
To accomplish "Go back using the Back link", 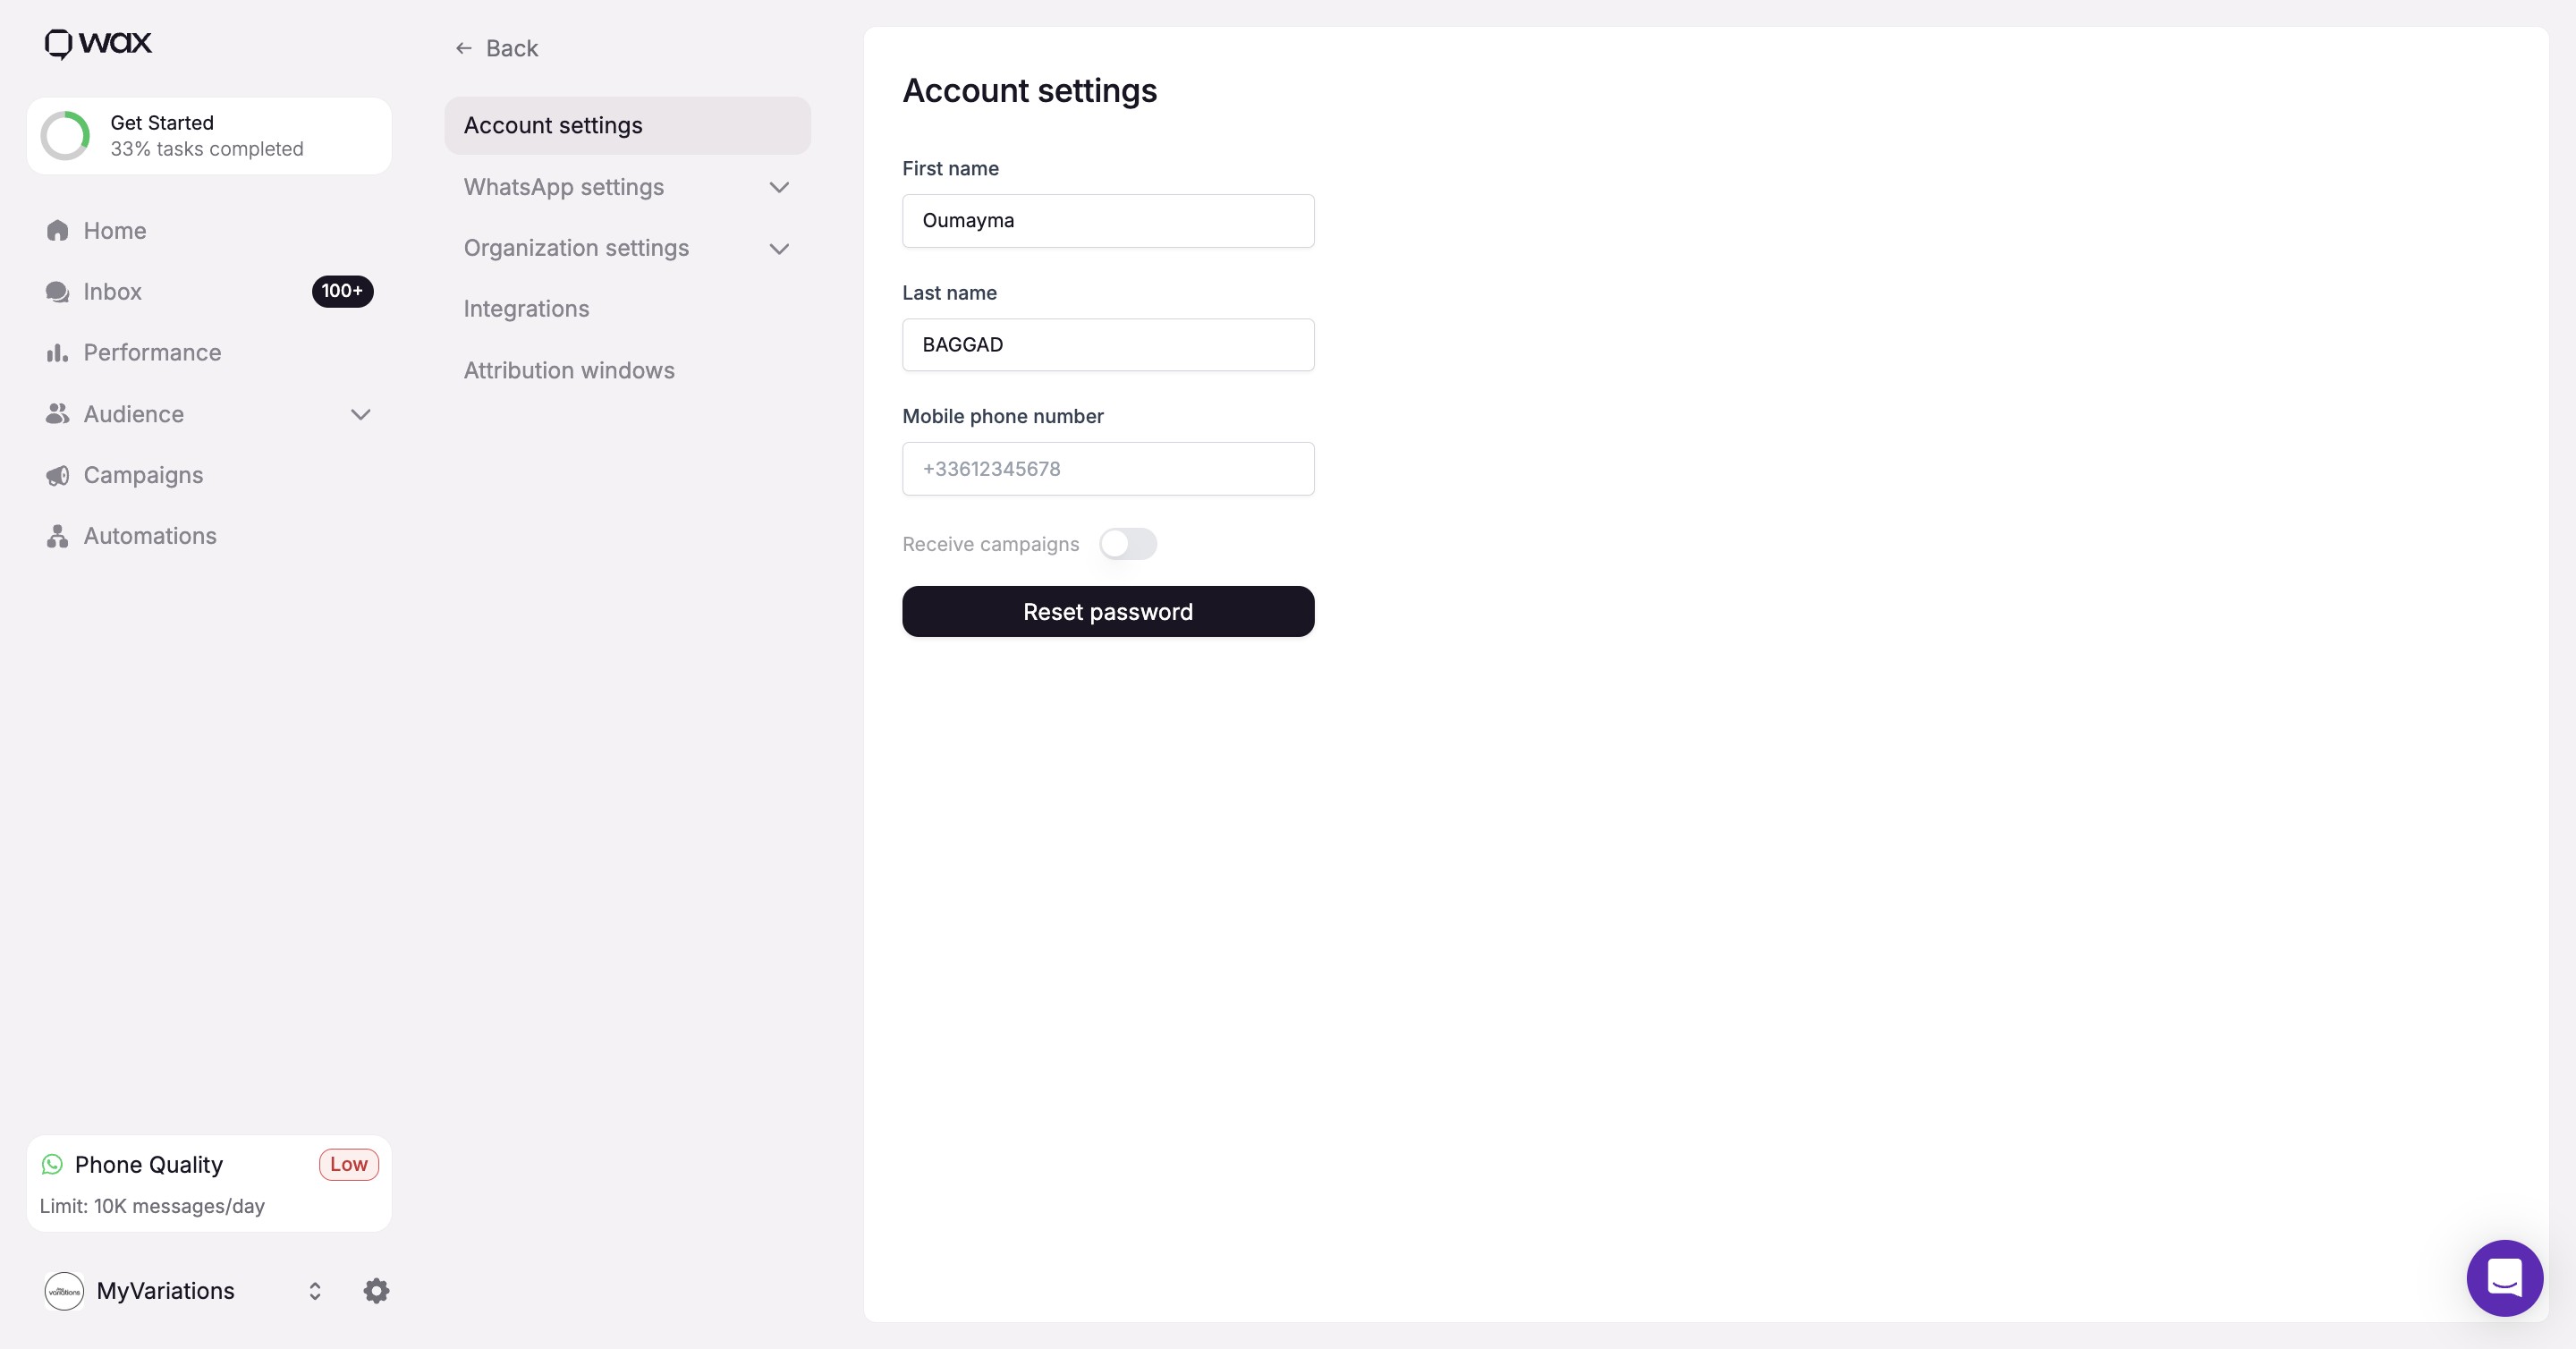I will click(x=497, y=48).
